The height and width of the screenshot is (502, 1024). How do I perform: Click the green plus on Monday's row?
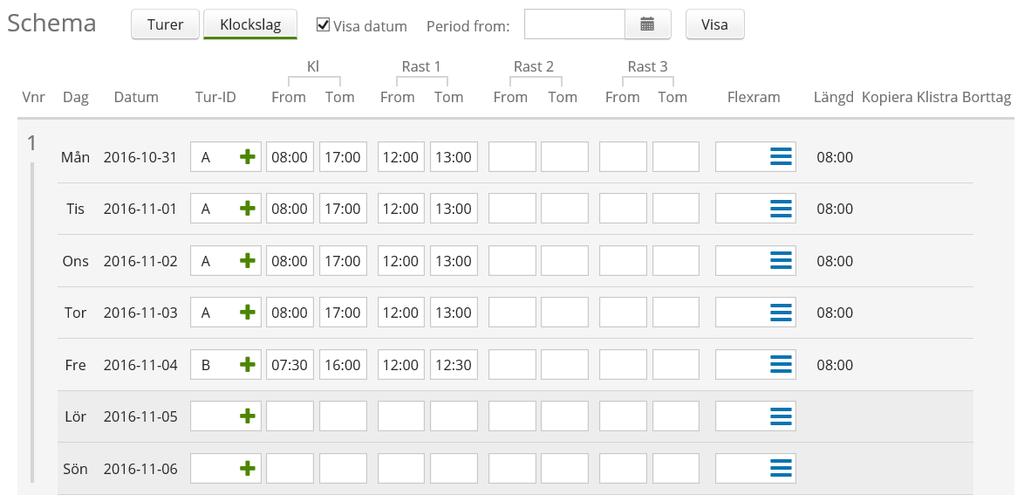[x=247, y=157]
